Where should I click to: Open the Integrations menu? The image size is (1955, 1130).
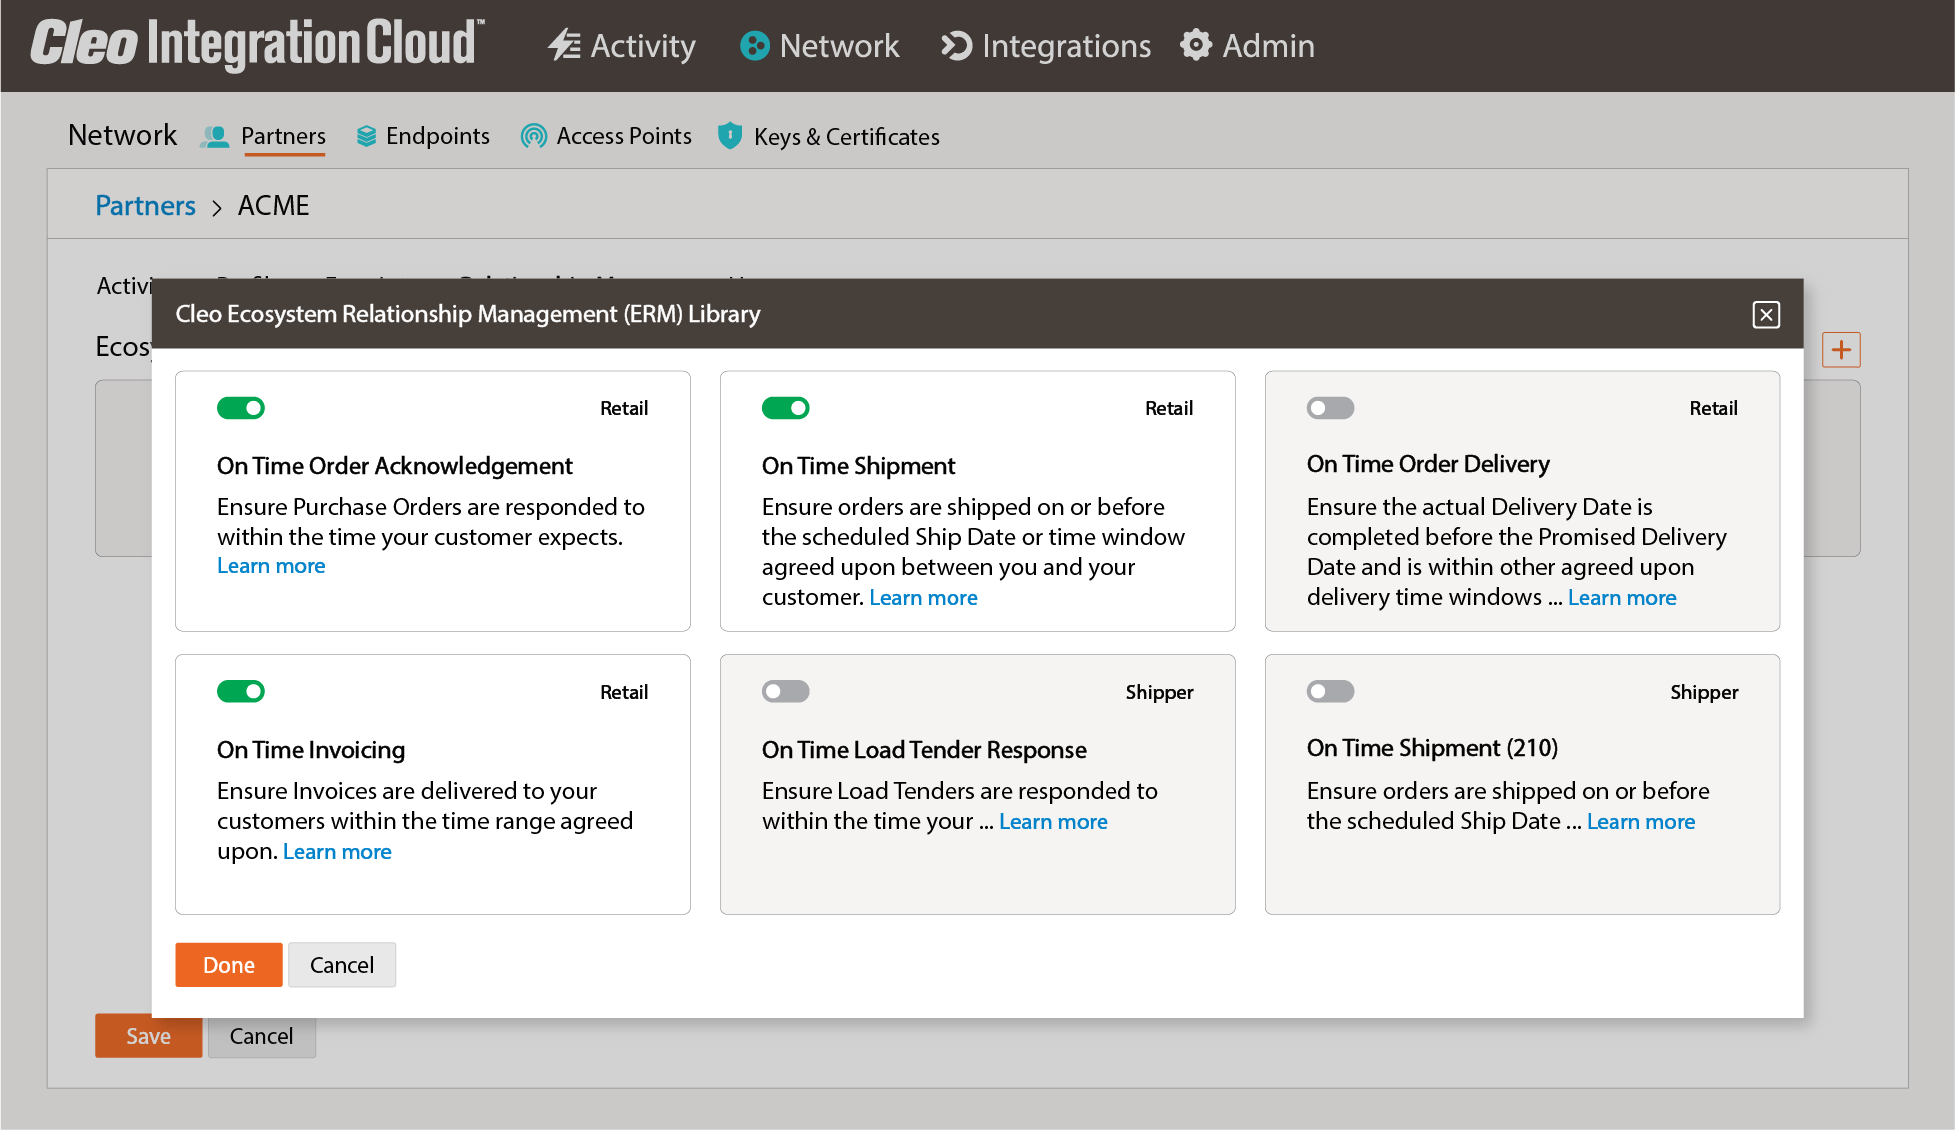point(1046,46)
